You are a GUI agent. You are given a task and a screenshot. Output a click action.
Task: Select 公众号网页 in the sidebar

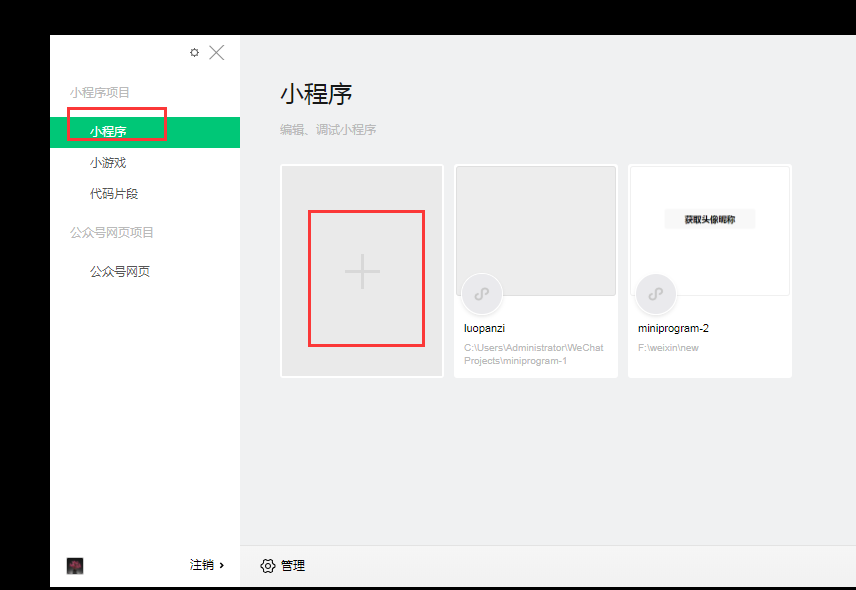click(x=120, y=271)
